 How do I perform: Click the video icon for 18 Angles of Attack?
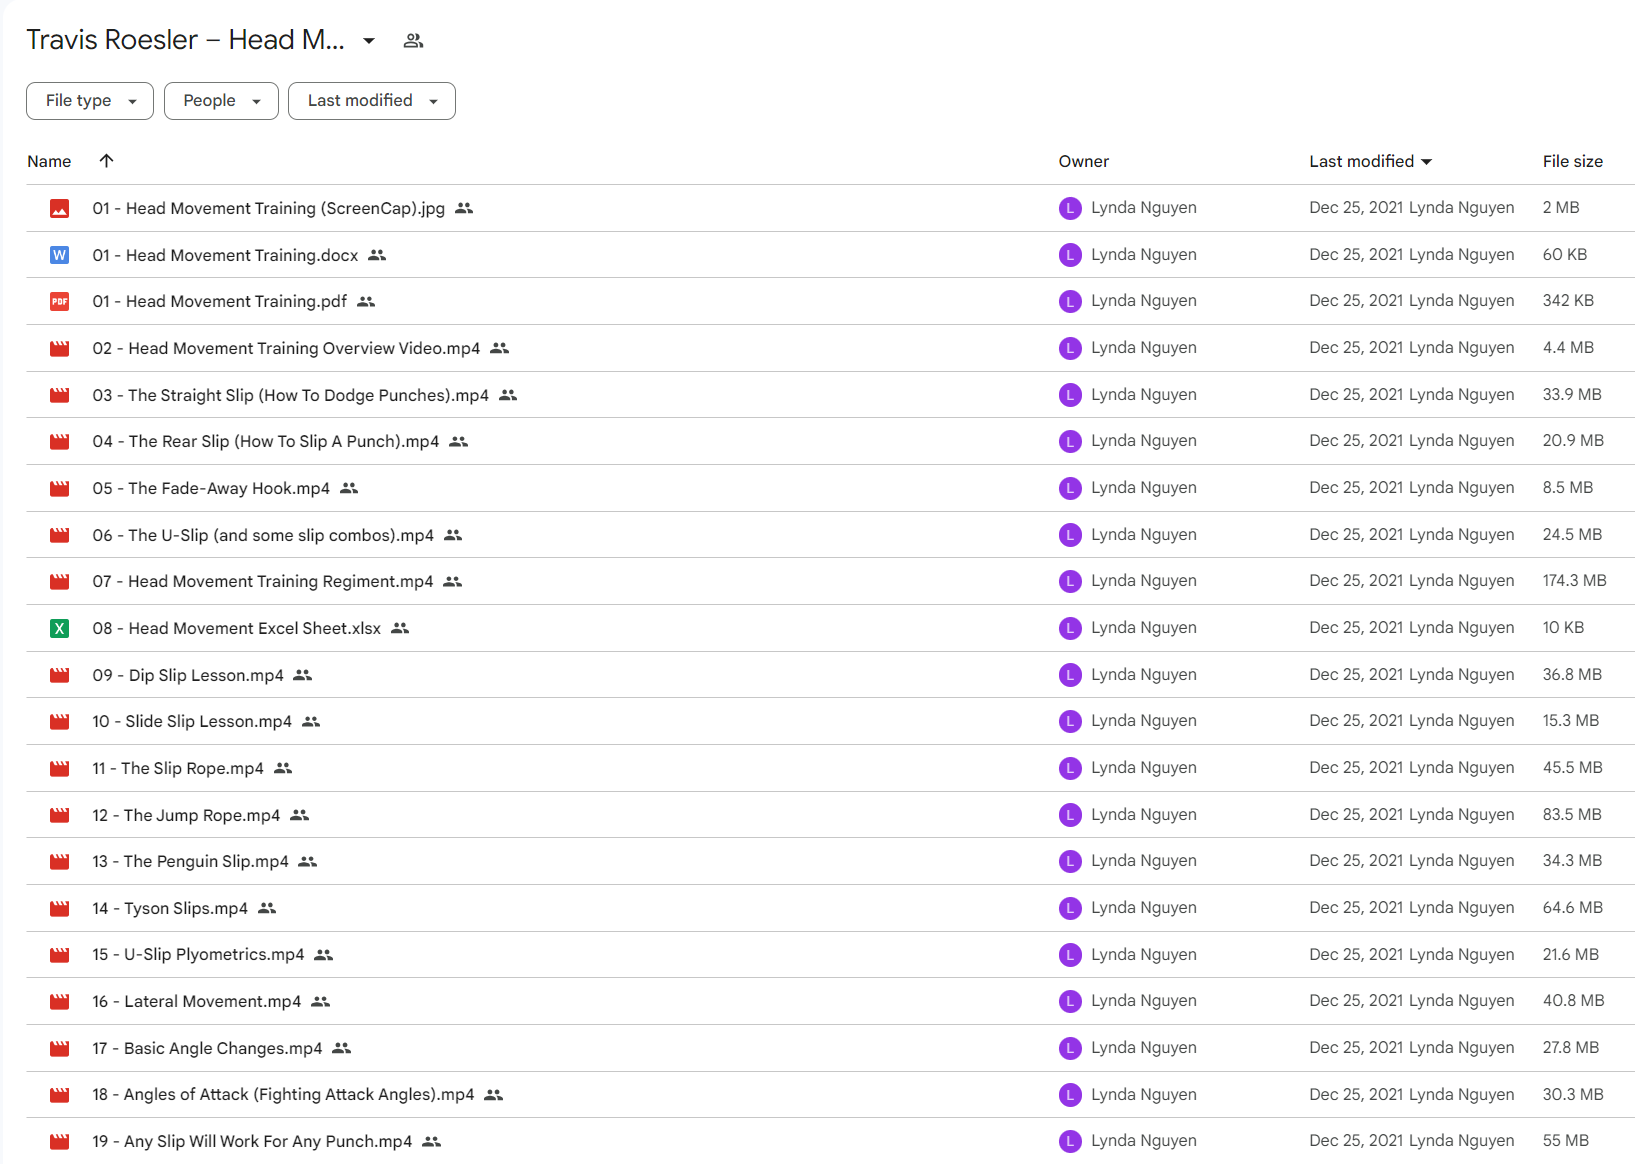60,1095
